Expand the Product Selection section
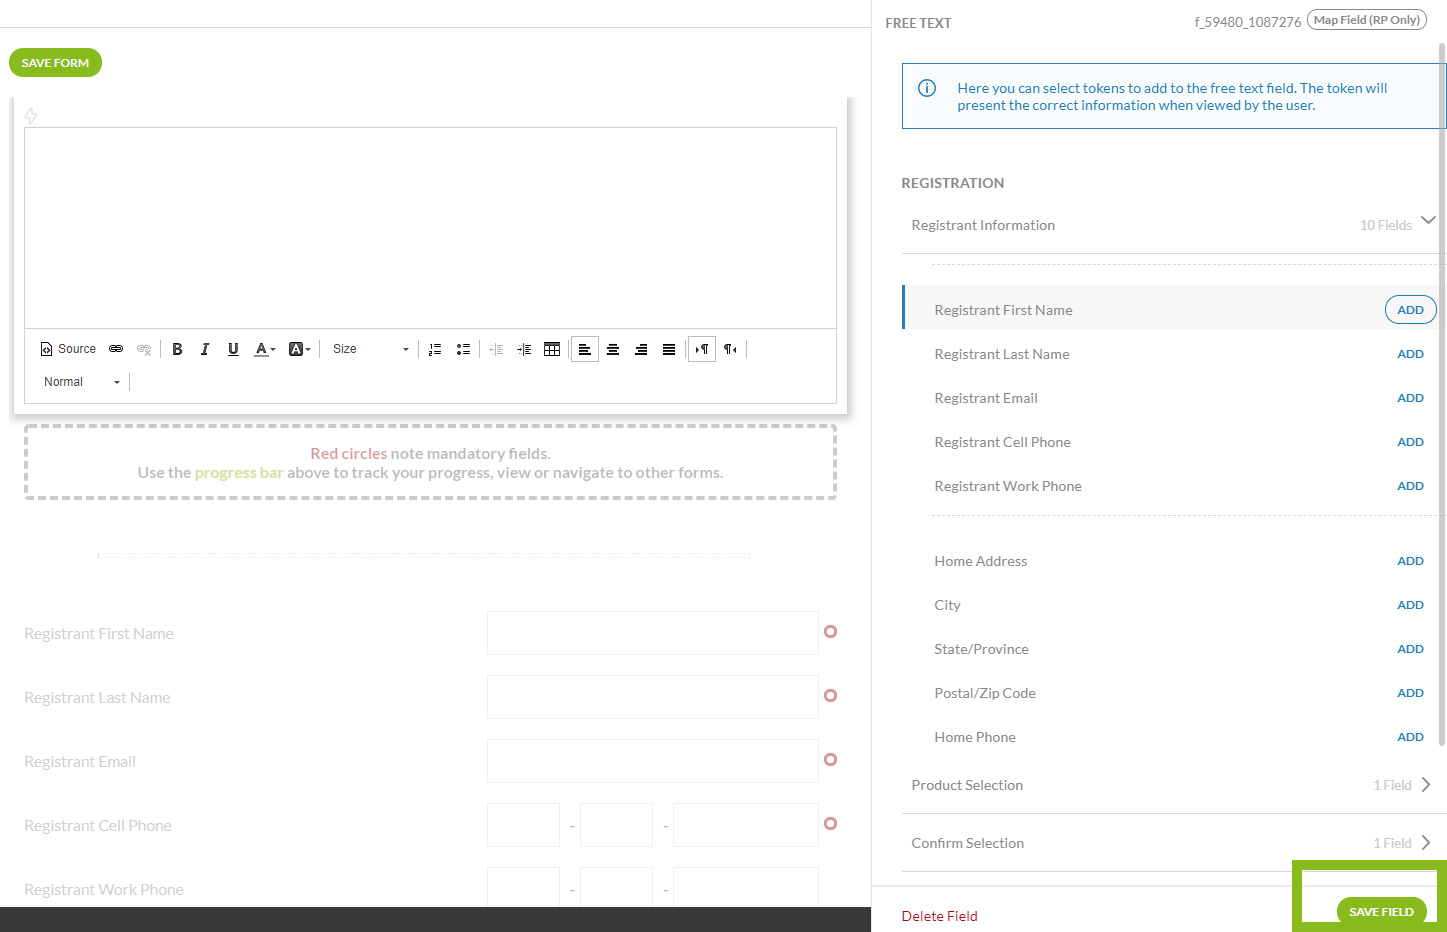Screen dimensions: 1447x932 [x=1426, y=785]
